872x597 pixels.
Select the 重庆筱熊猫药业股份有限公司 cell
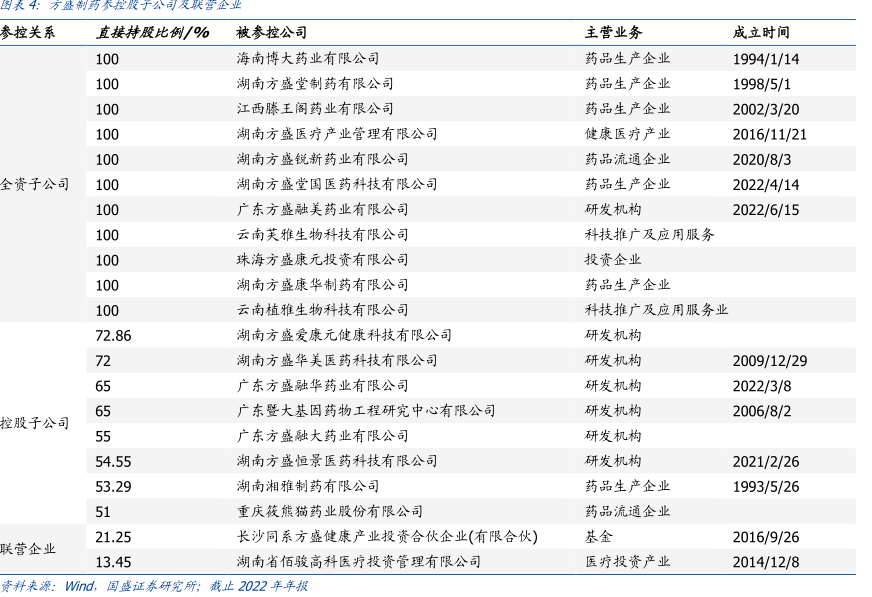click(329, 511)
